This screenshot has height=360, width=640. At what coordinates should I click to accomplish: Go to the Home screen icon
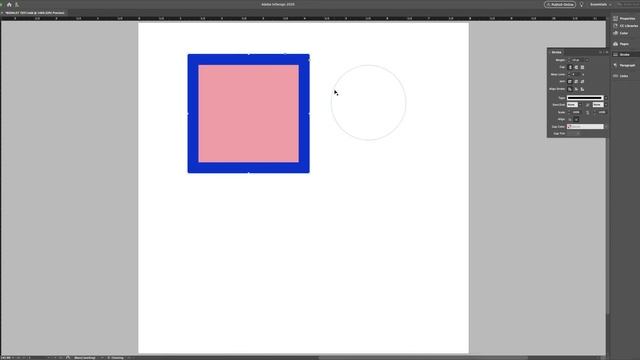coord(9,4)
